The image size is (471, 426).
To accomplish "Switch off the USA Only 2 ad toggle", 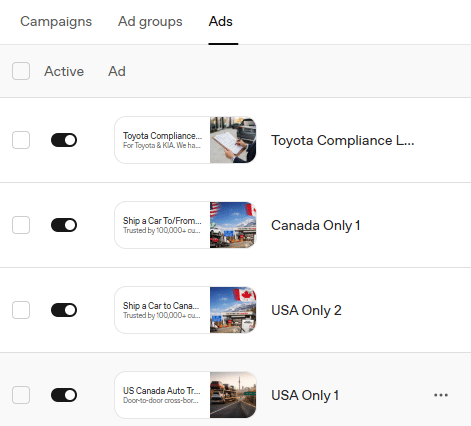I will (64, 310).
